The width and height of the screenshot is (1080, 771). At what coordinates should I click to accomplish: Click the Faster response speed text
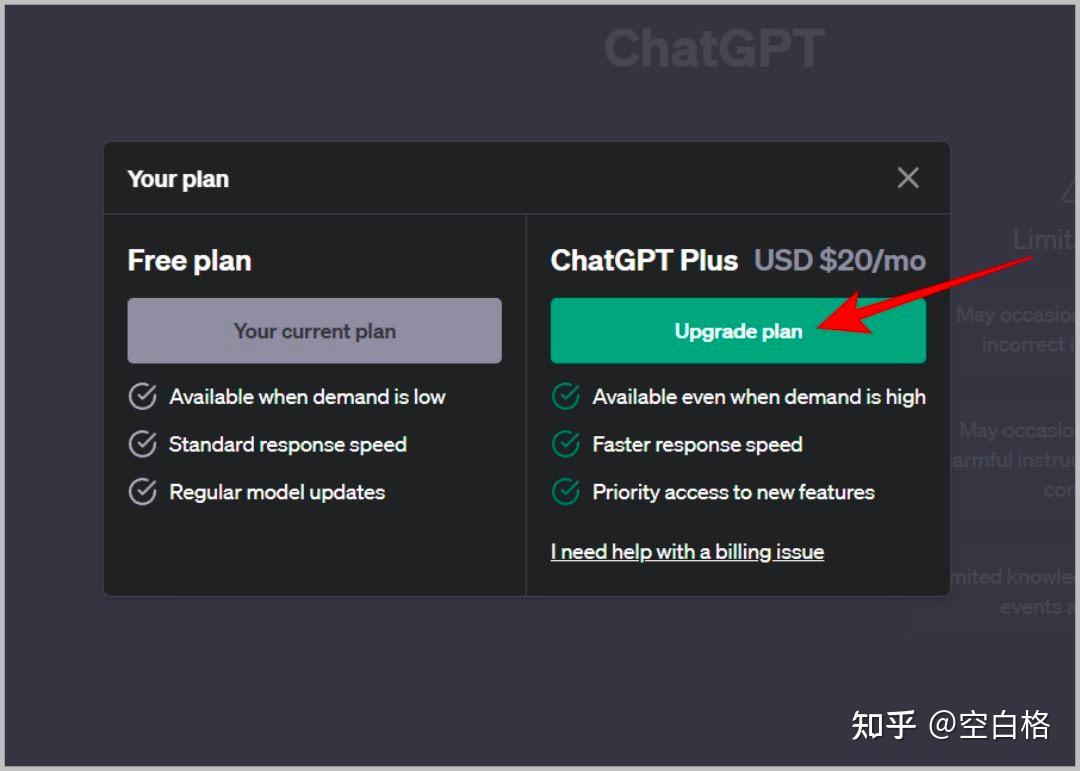click(697, 444)
